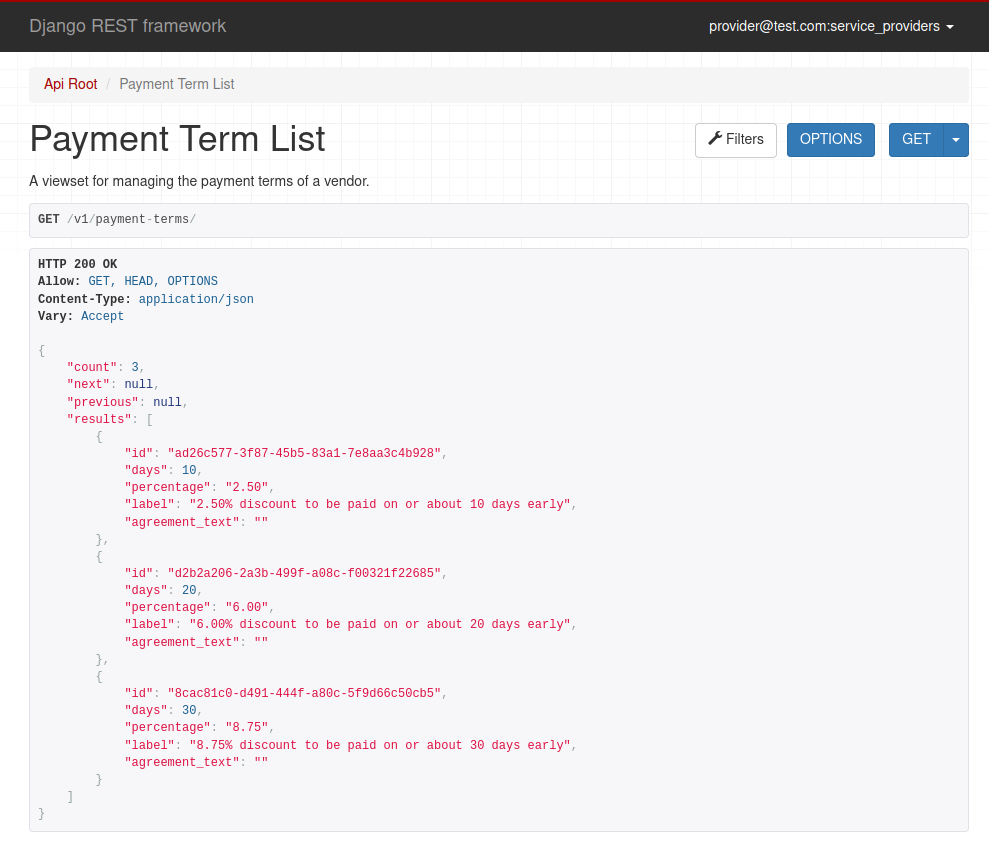Open the provider@test.com user dropdown
Image resolution: width=989 pixels, height=865 pixels.
coord(830,26)
